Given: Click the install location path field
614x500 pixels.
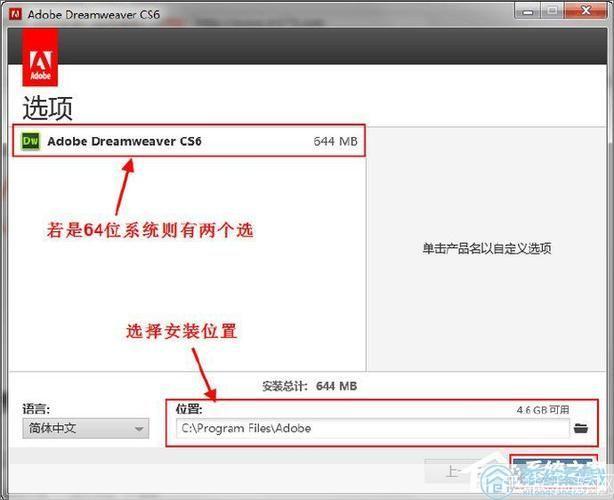Looking at the screenshot, I should (x=372, y=428).
